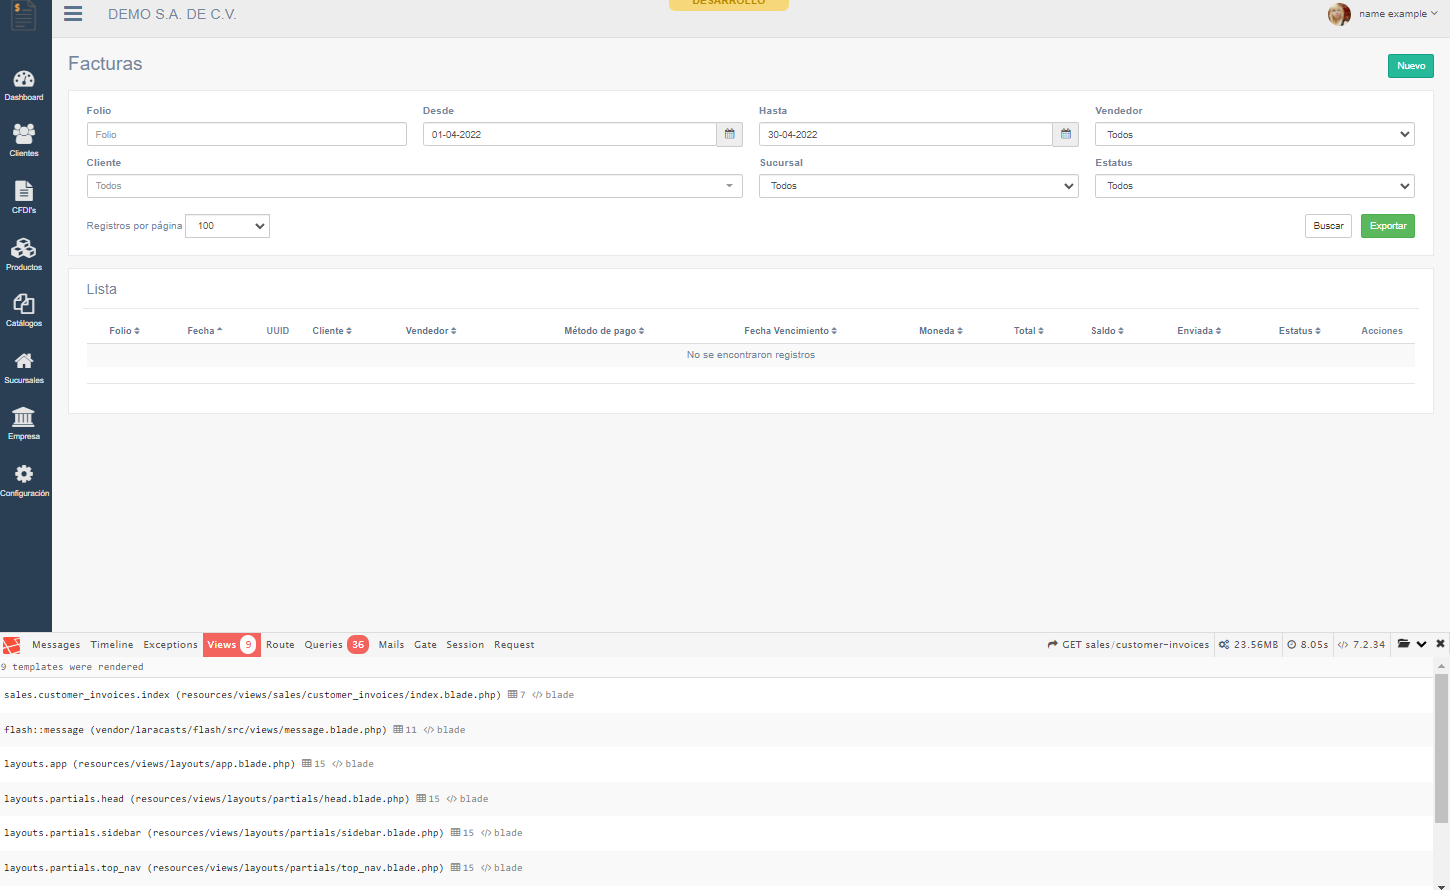The image size is (1450, 890).
Task: Open the Desde calendar picker icon
Action: tap(730, 134)
